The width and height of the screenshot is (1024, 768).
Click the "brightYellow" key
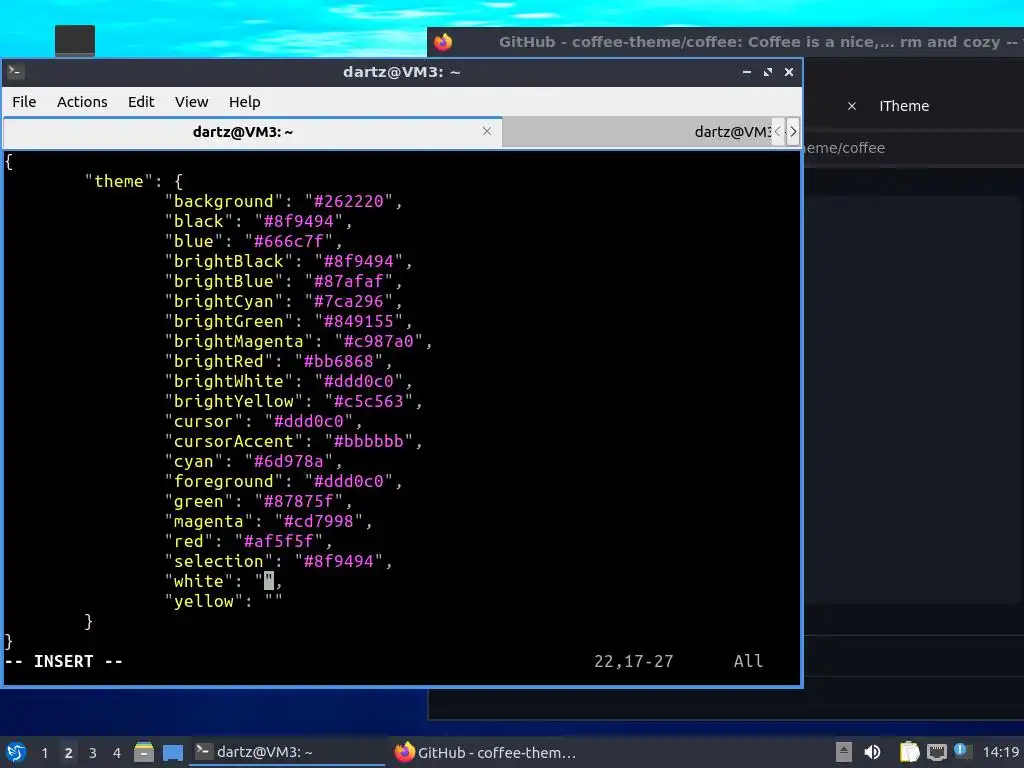[x=233, y=402]
